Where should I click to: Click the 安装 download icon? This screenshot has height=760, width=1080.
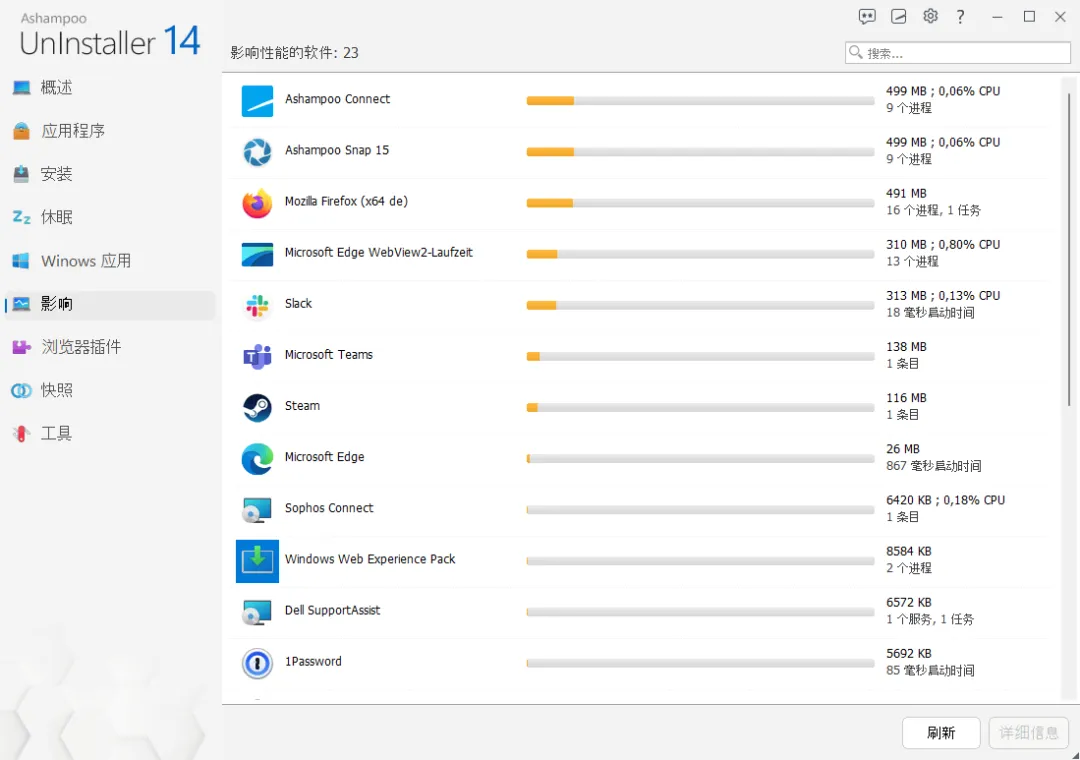(x=21, y=174)
